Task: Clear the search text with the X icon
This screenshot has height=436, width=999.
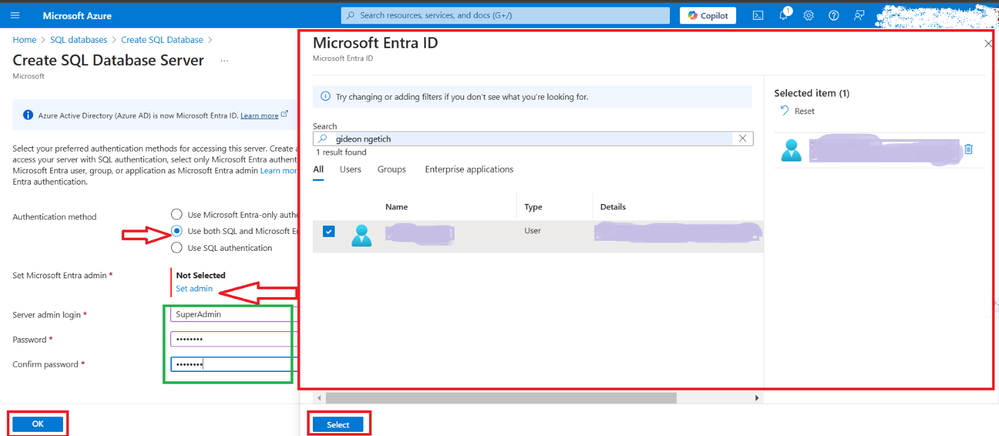Action: 742,138
